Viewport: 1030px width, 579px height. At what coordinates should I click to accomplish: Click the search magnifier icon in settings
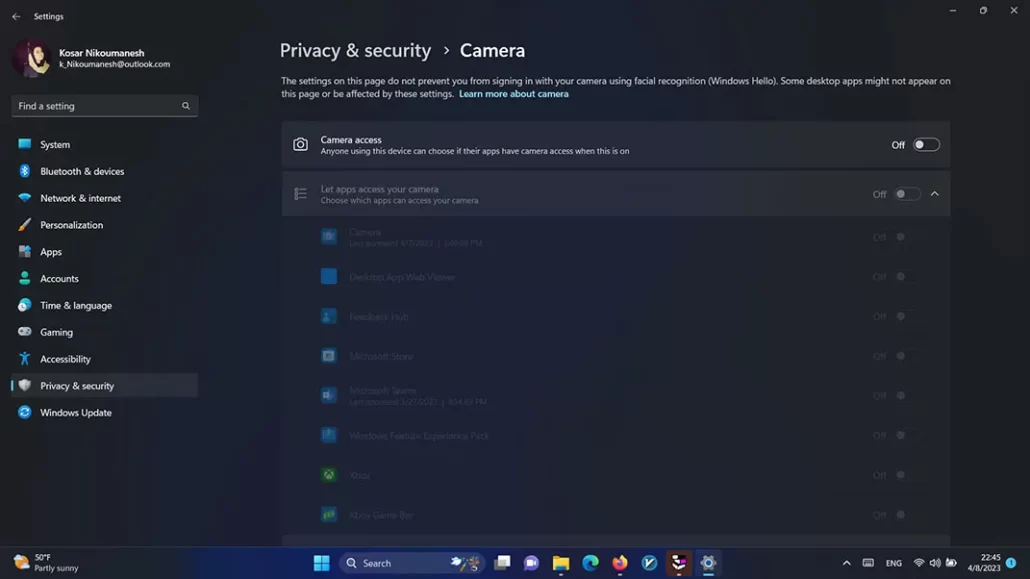click(x=186, y=106)
